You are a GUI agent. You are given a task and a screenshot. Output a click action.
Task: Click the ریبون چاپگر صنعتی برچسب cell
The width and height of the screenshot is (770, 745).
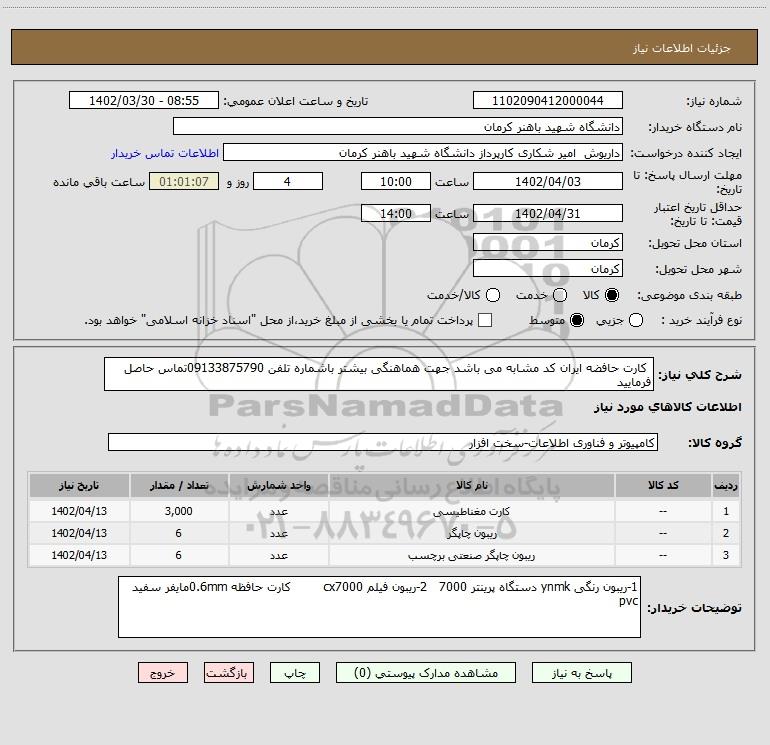pos(471,555)
